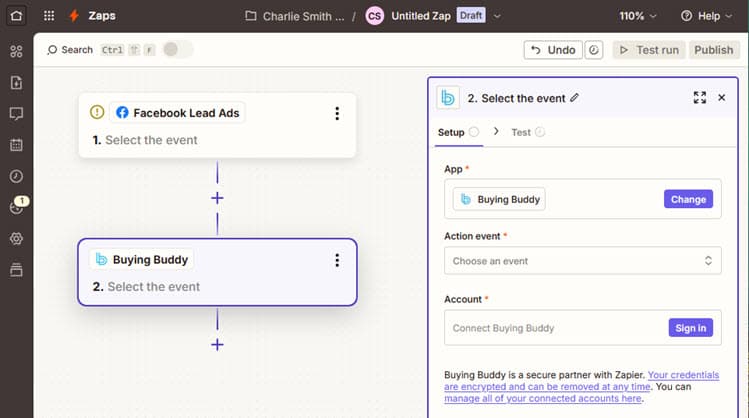Open the sidebar comments icon
The height and width of the screenshot is (418, 749).
coord(16,114)
